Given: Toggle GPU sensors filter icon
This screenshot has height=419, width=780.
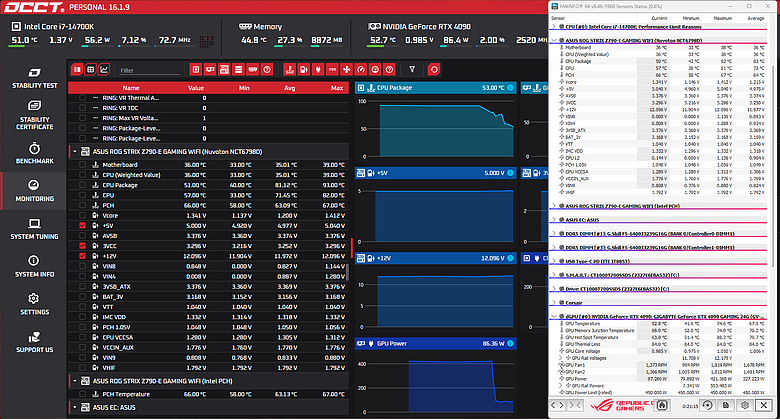Looking at the screenshot, I should (x=210, y=70).
